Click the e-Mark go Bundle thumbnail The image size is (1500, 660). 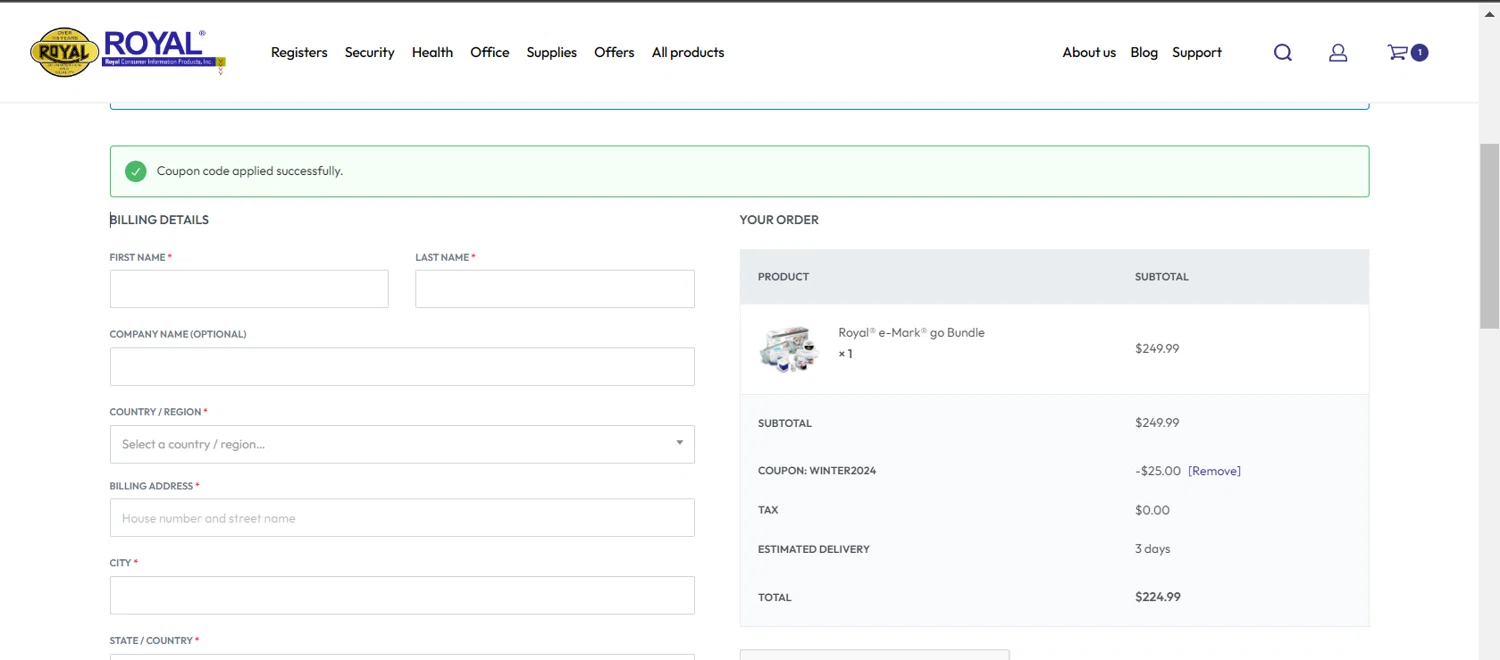pos(789,349)
